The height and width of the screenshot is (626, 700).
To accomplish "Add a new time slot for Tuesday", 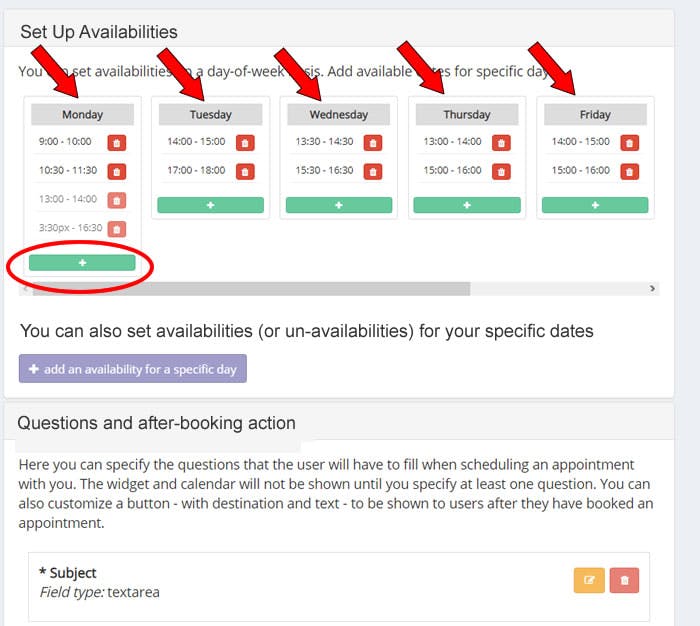I will (210, 205).
